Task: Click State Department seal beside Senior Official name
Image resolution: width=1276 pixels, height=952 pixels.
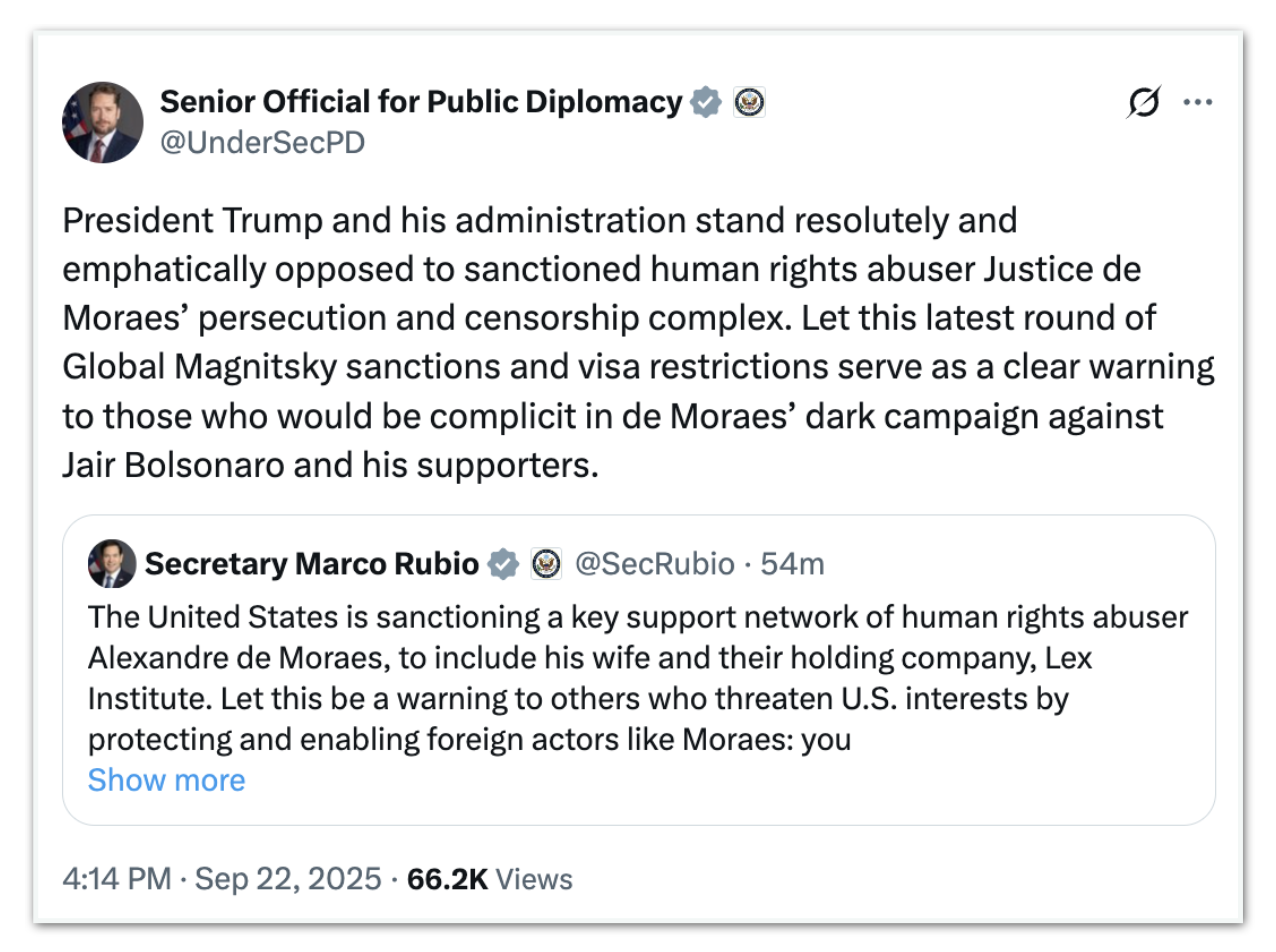Action: pyautogui.click(x=749, y=102)
